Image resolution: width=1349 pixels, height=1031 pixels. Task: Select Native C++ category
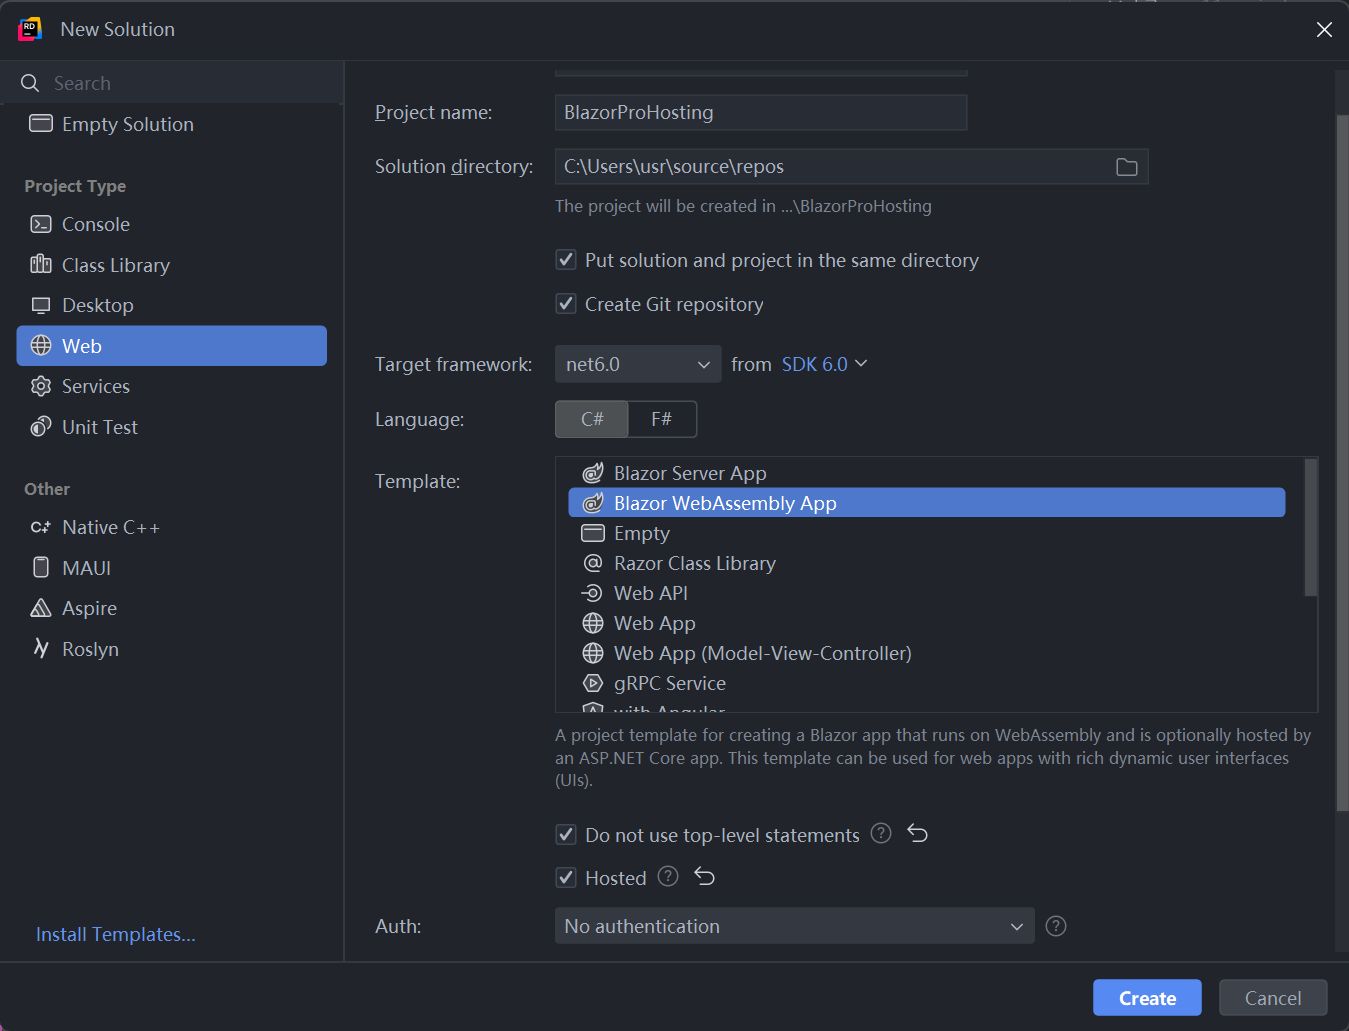point(172,527)
